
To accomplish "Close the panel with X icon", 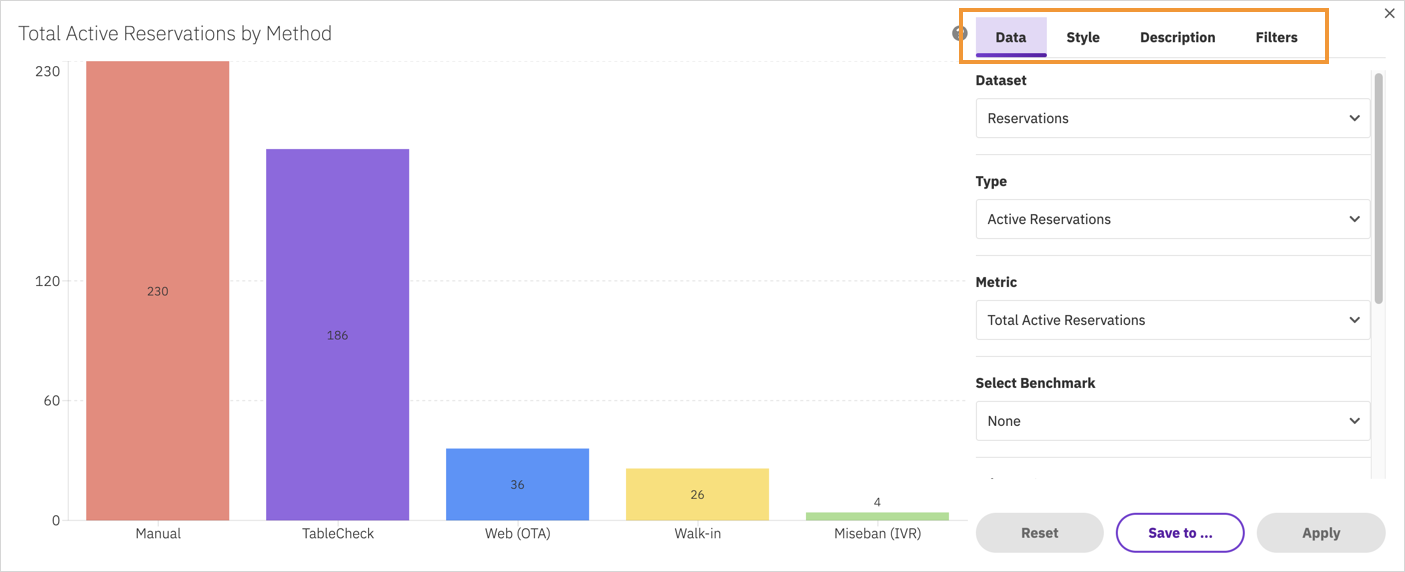I will [1389, 14].
